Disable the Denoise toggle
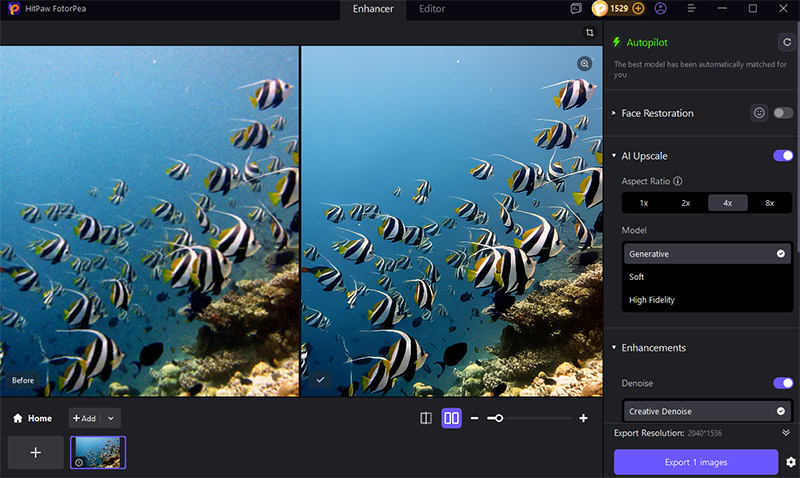 tap(783, 383)
